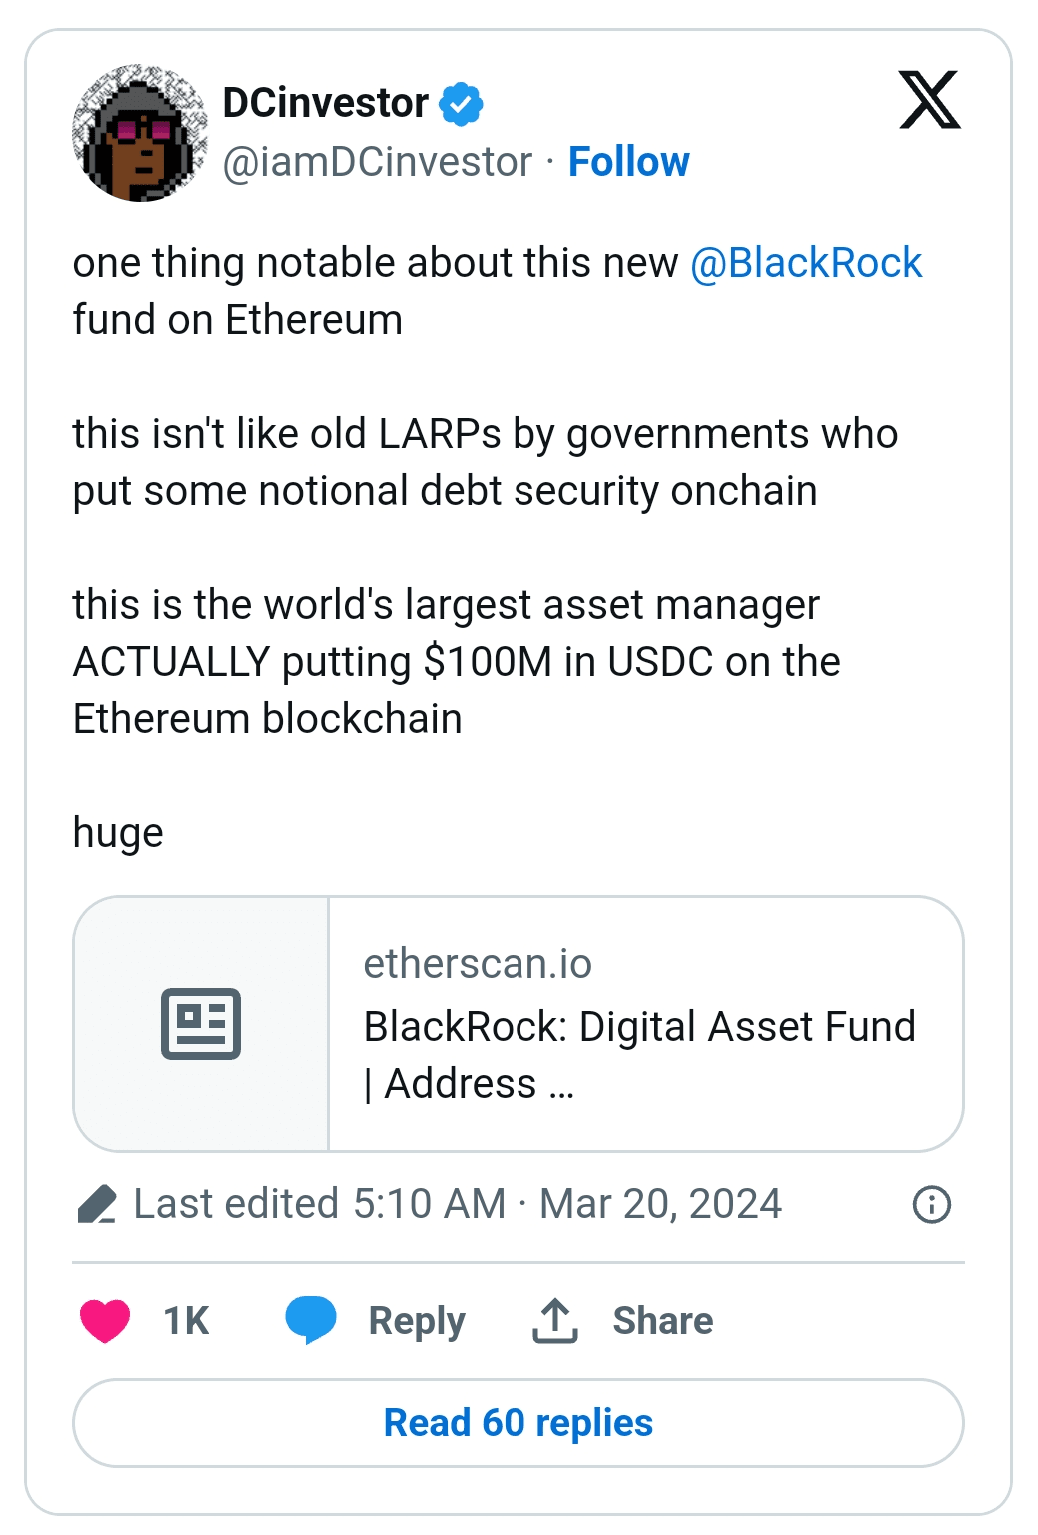The height and width of the screenshot is (1535, 1038).
Task: Click the blue verified badge
Action: coord(461,104)
